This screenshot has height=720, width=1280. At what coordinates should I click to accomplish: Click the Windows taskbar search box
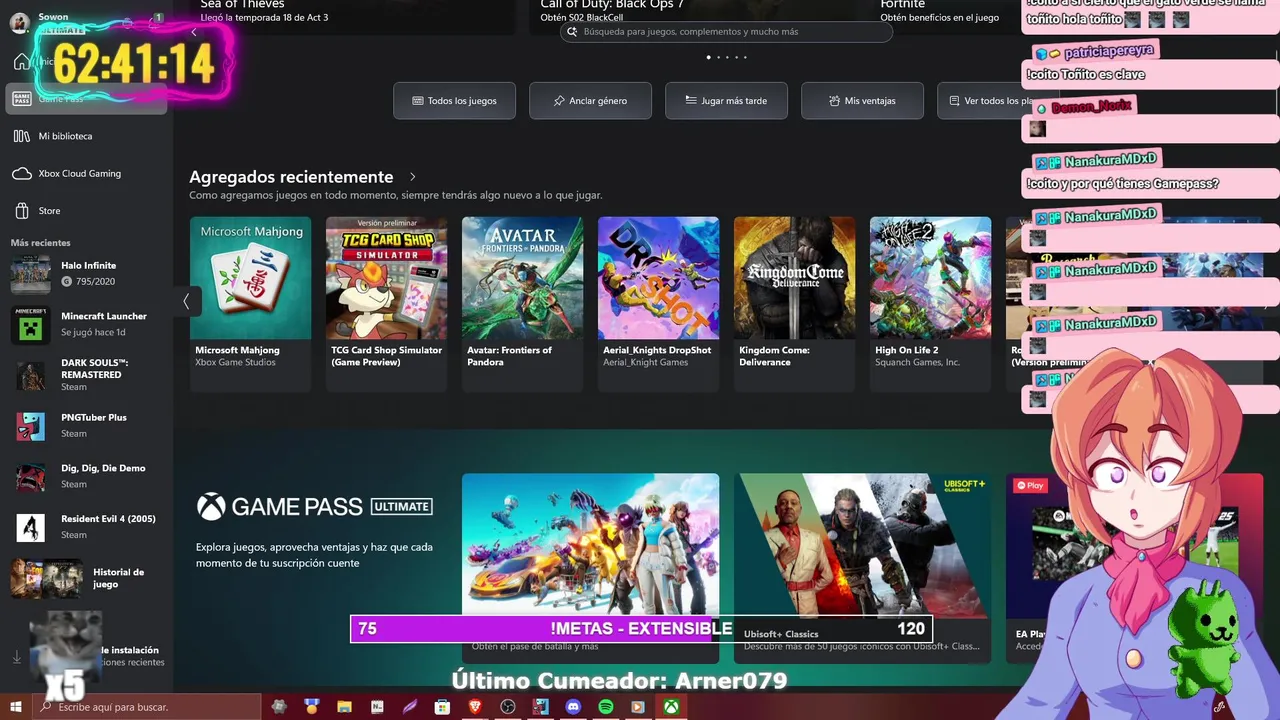(146, 707)
